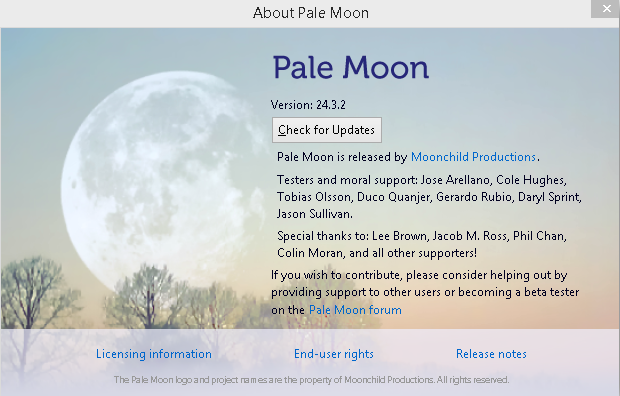Screen dimensions: 620x396
Task: Click the Check for Updates button
Action: [x=327, y=130]
